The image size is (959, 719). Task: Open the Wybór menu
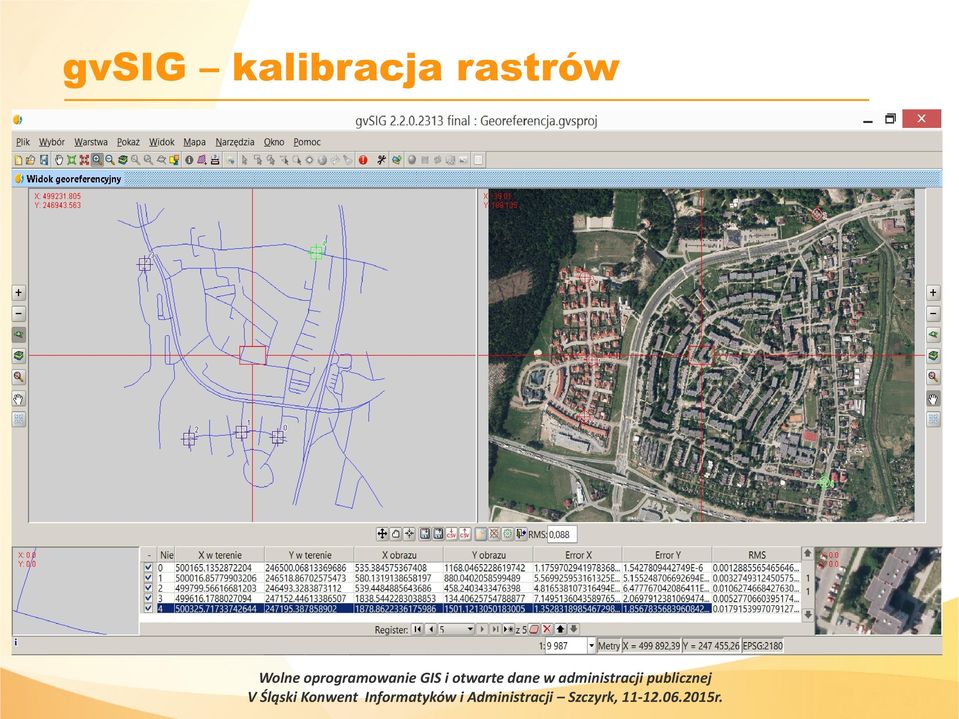coord(51,142)
